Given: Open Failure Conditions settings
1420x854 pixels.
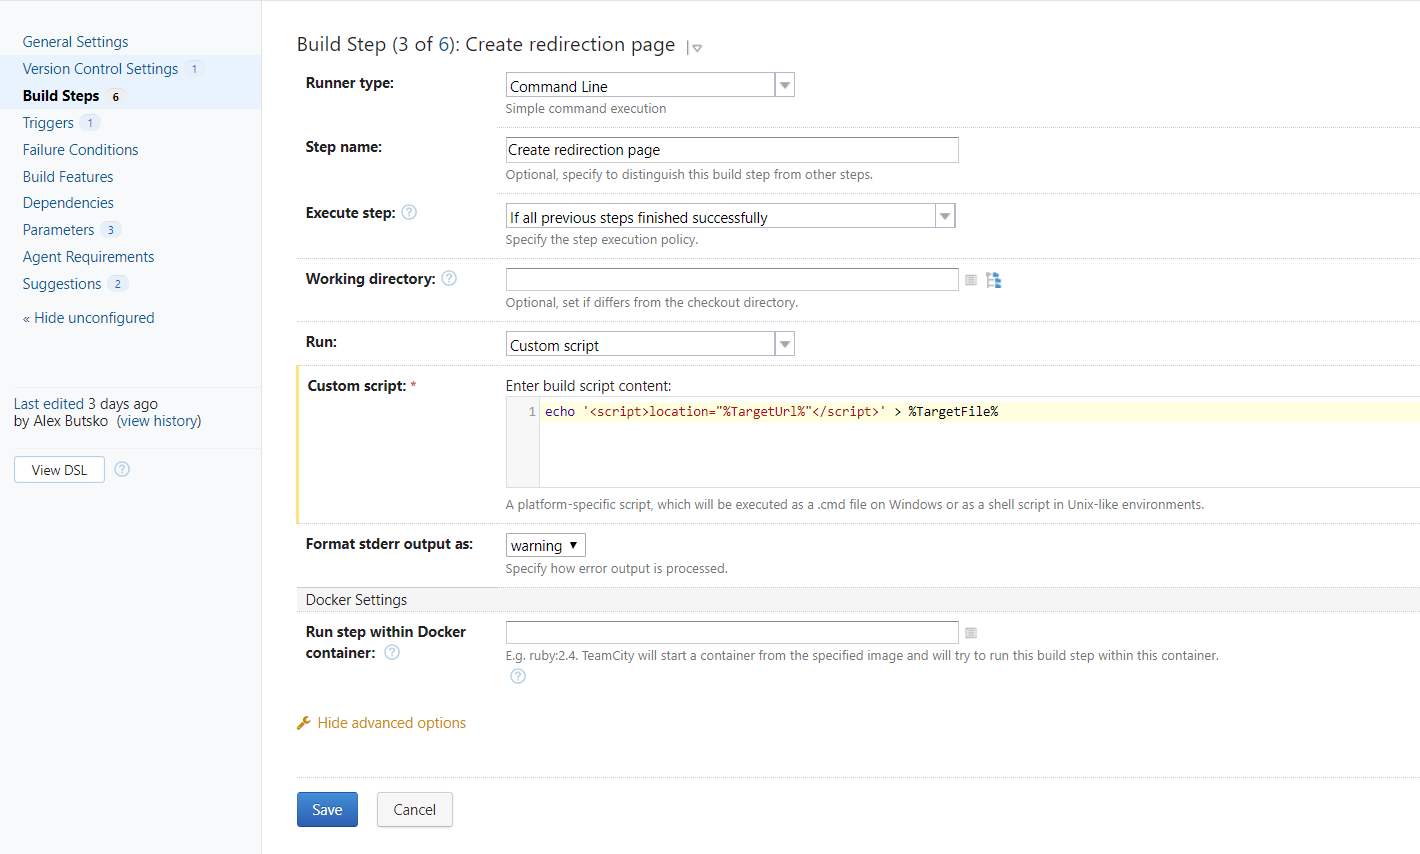Looking at the screenshot, I should point(81,150).
